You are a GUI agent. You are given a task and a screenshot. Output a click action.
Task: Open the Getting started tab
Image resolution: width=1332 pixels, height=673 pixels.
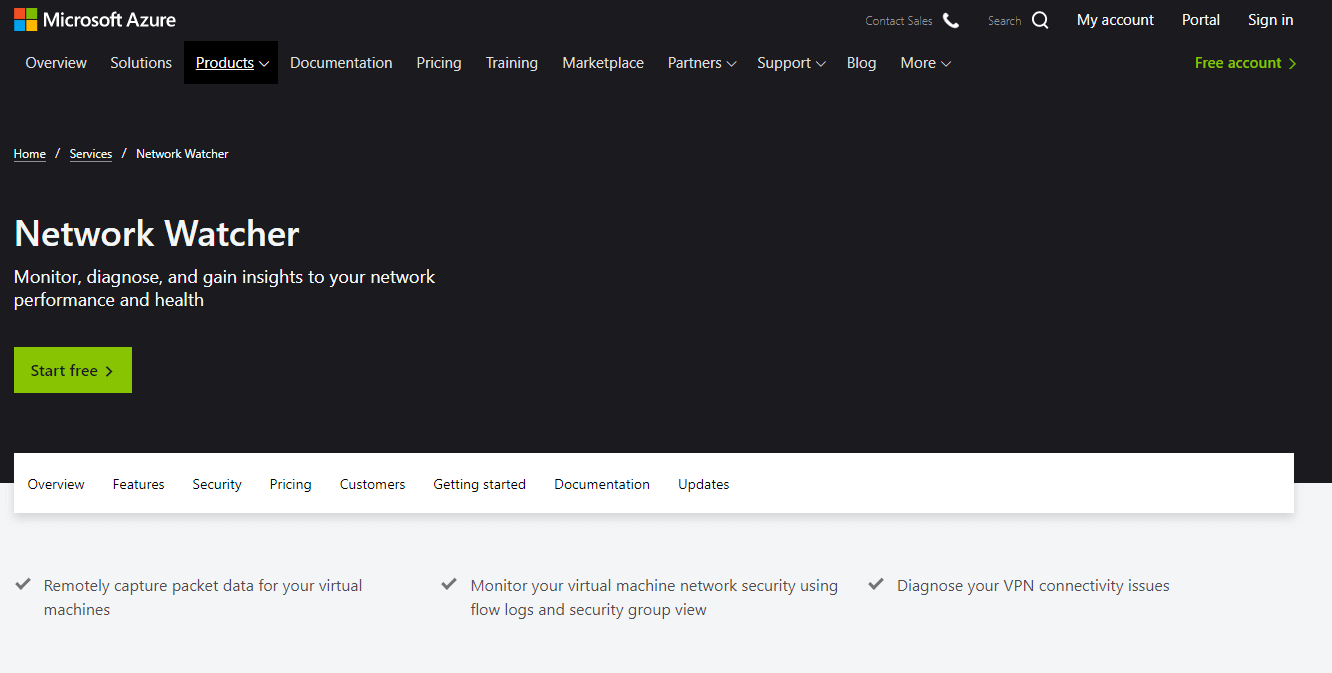[479, 483]
